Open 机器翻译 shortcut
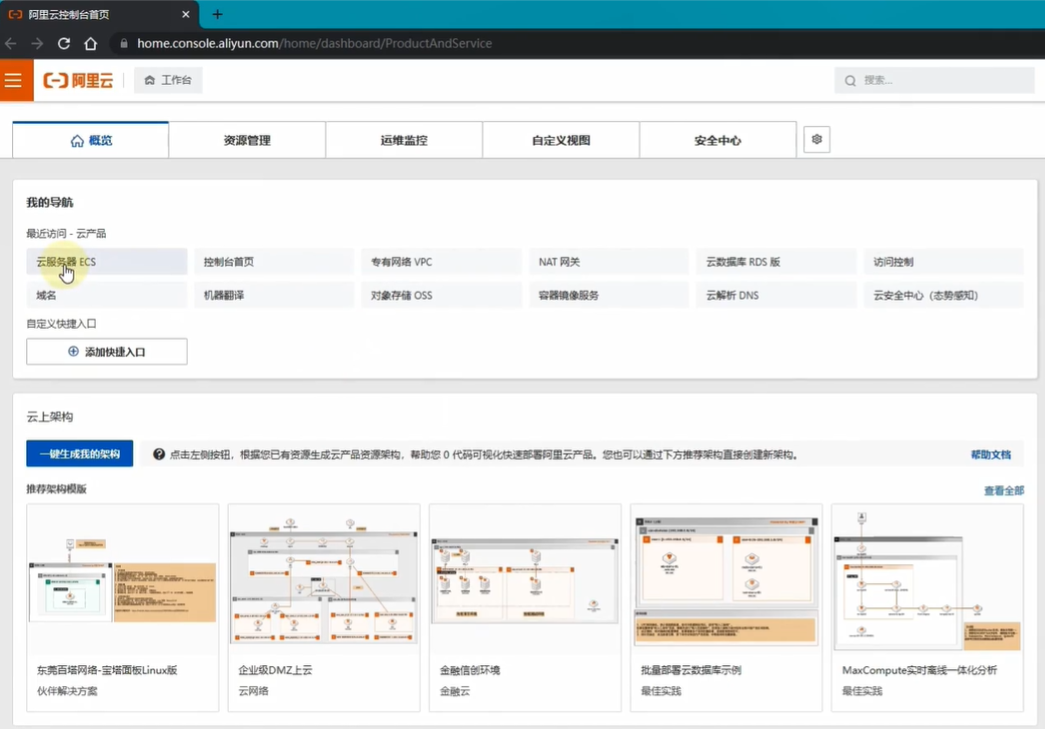Viewport: 1045px width, 729px height. 274,295
